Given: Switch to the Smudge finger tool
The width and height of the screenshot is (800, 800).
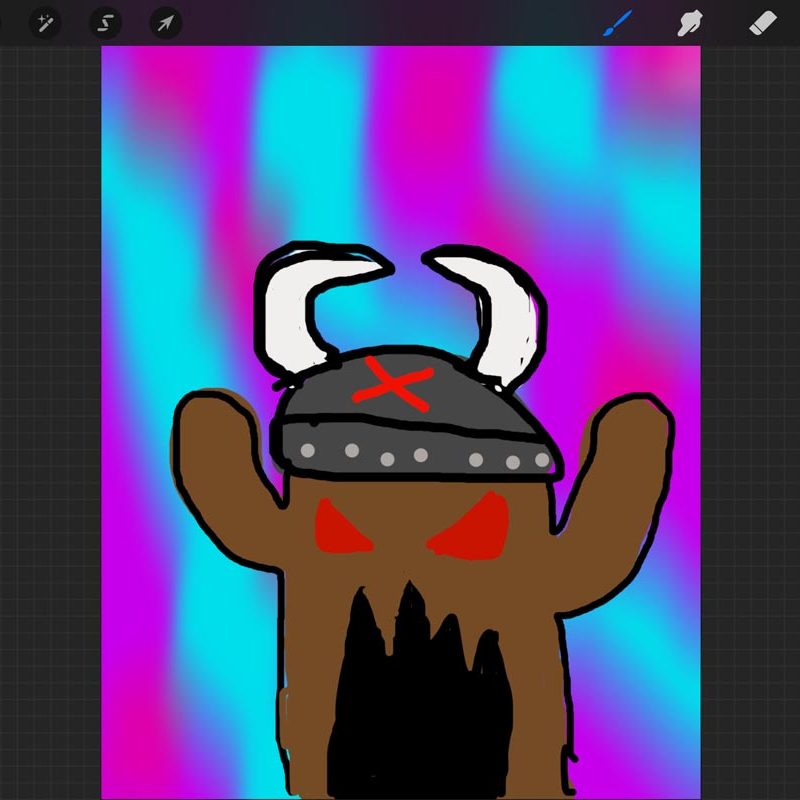Looking at the screenshot, I should 690,23.
